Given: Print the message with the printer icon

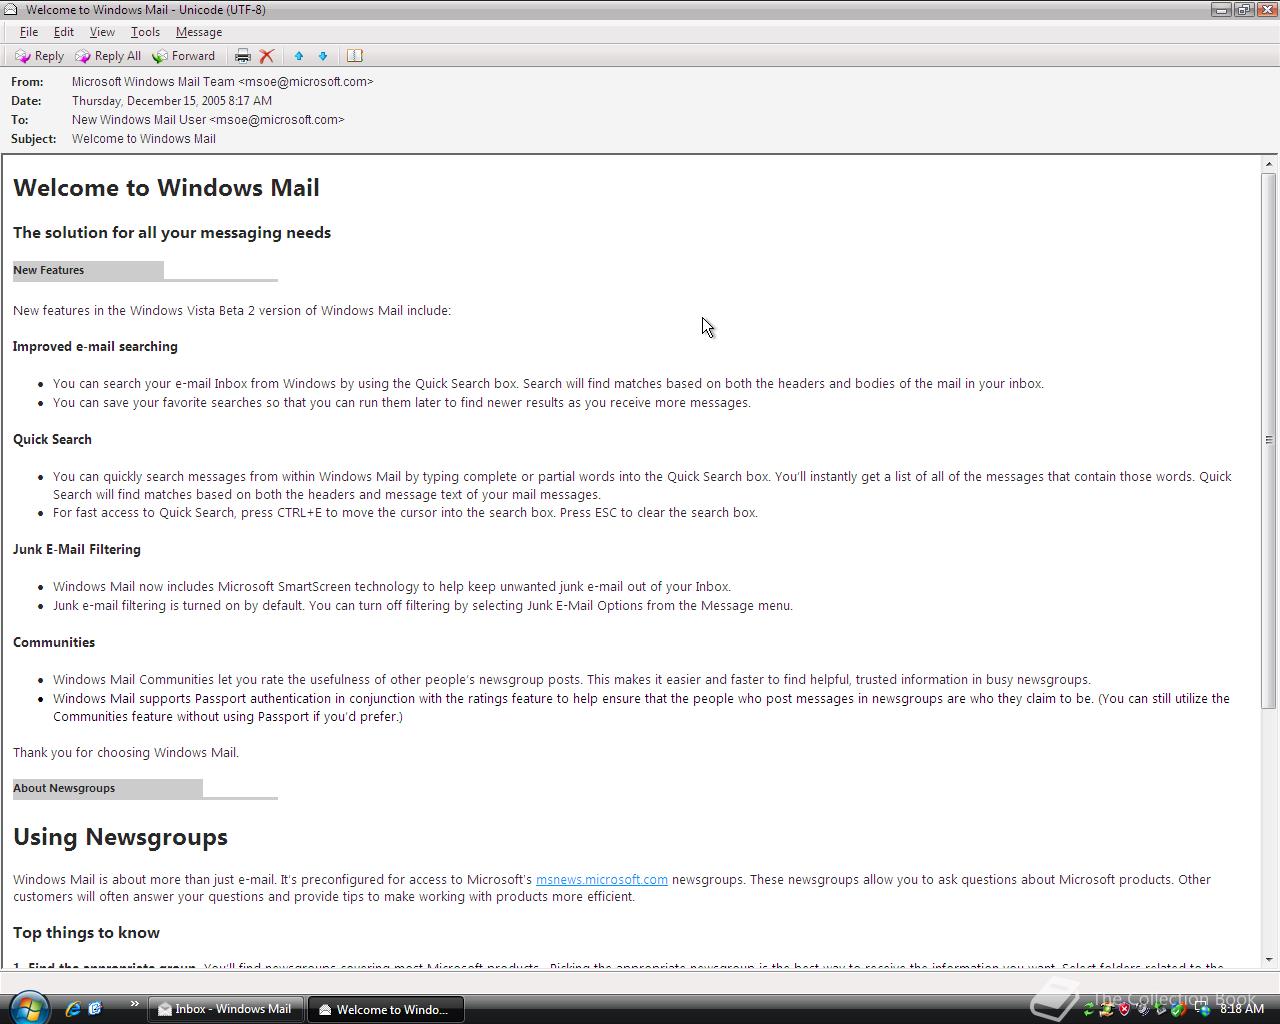Looking at the screenshot, I should [x=242, y=56].
